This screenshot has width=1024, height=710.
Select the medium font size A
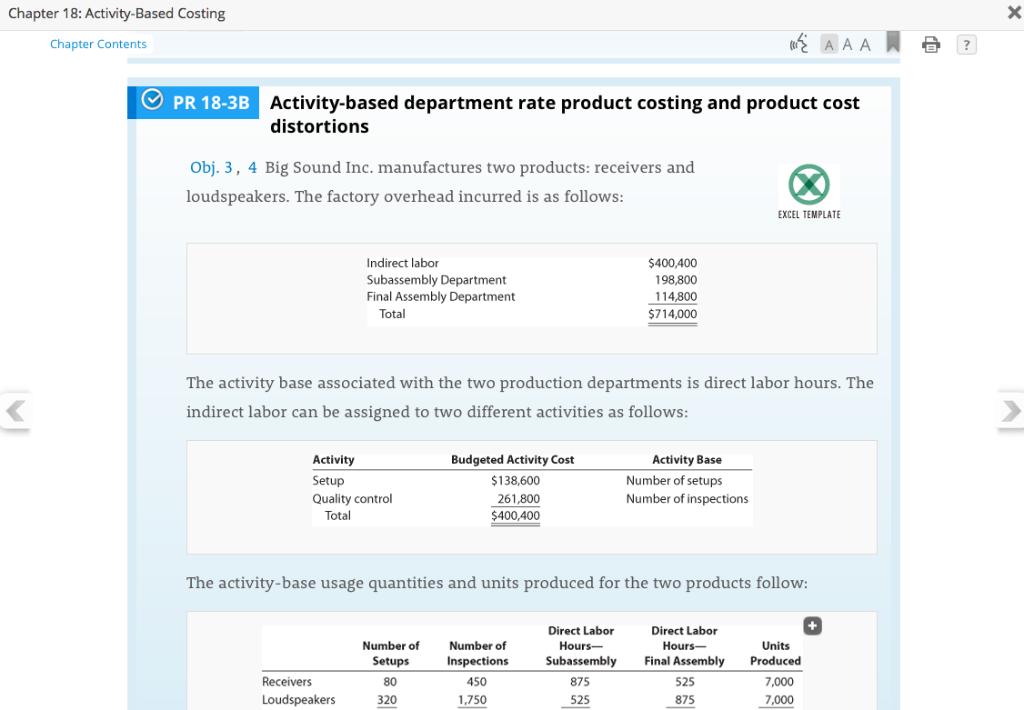click(x=846, y=44)
